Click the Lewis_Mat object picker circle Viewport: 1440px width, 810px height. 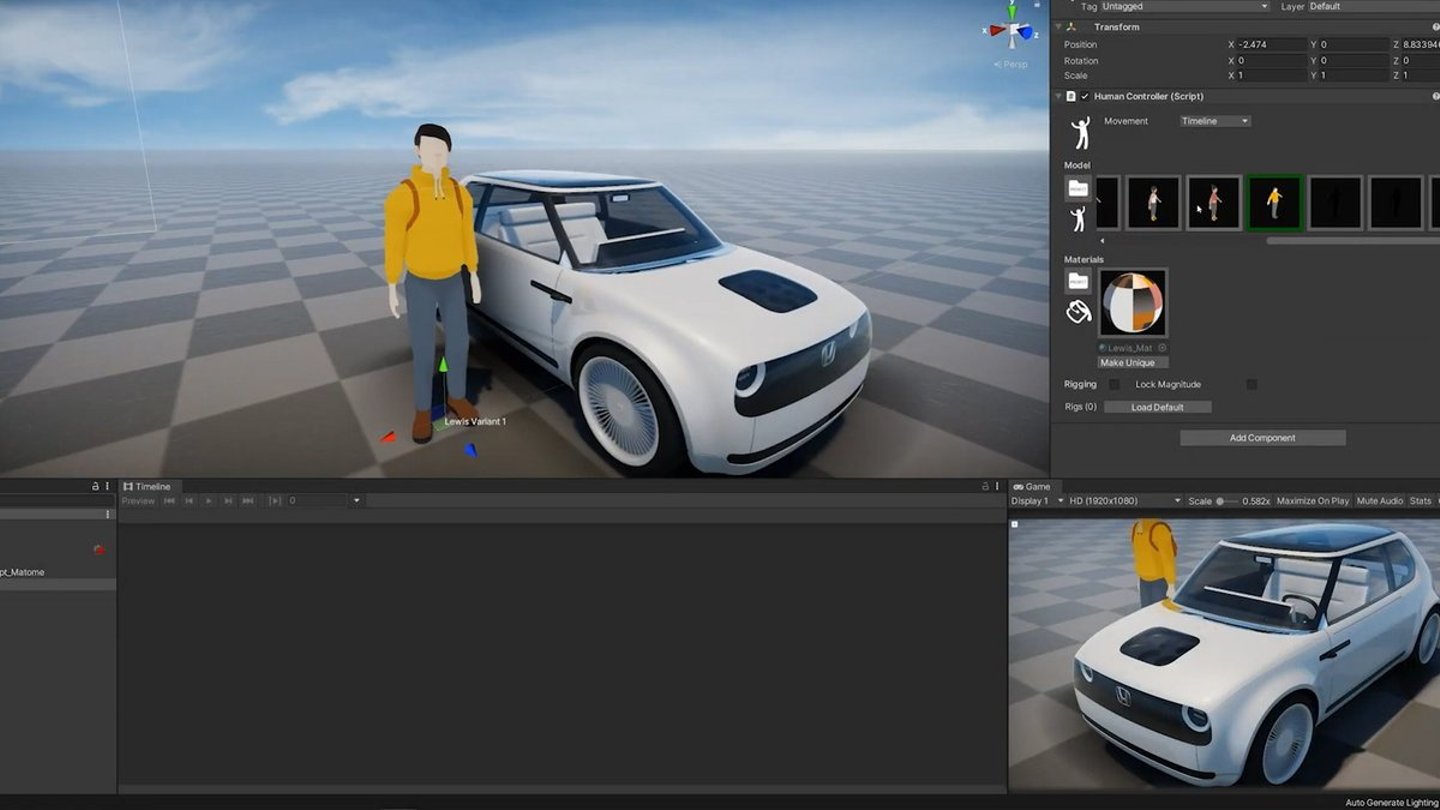click(x=1163, y=348)
